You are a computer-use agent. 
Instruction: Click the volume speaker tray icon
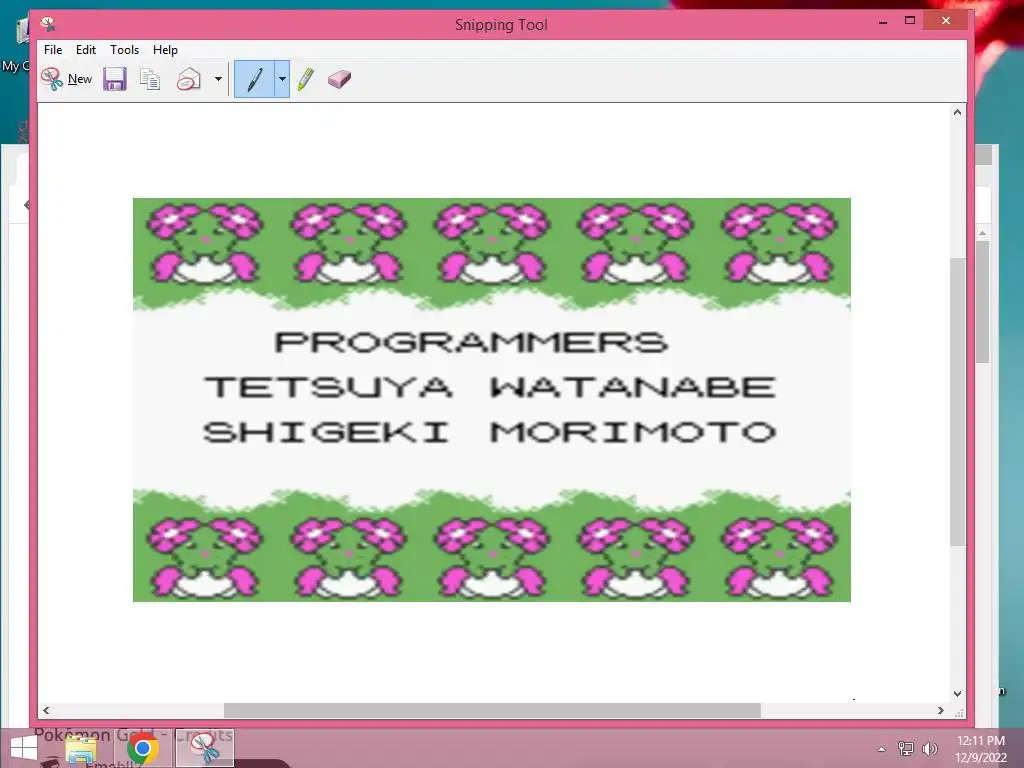[x=929, y=749]
